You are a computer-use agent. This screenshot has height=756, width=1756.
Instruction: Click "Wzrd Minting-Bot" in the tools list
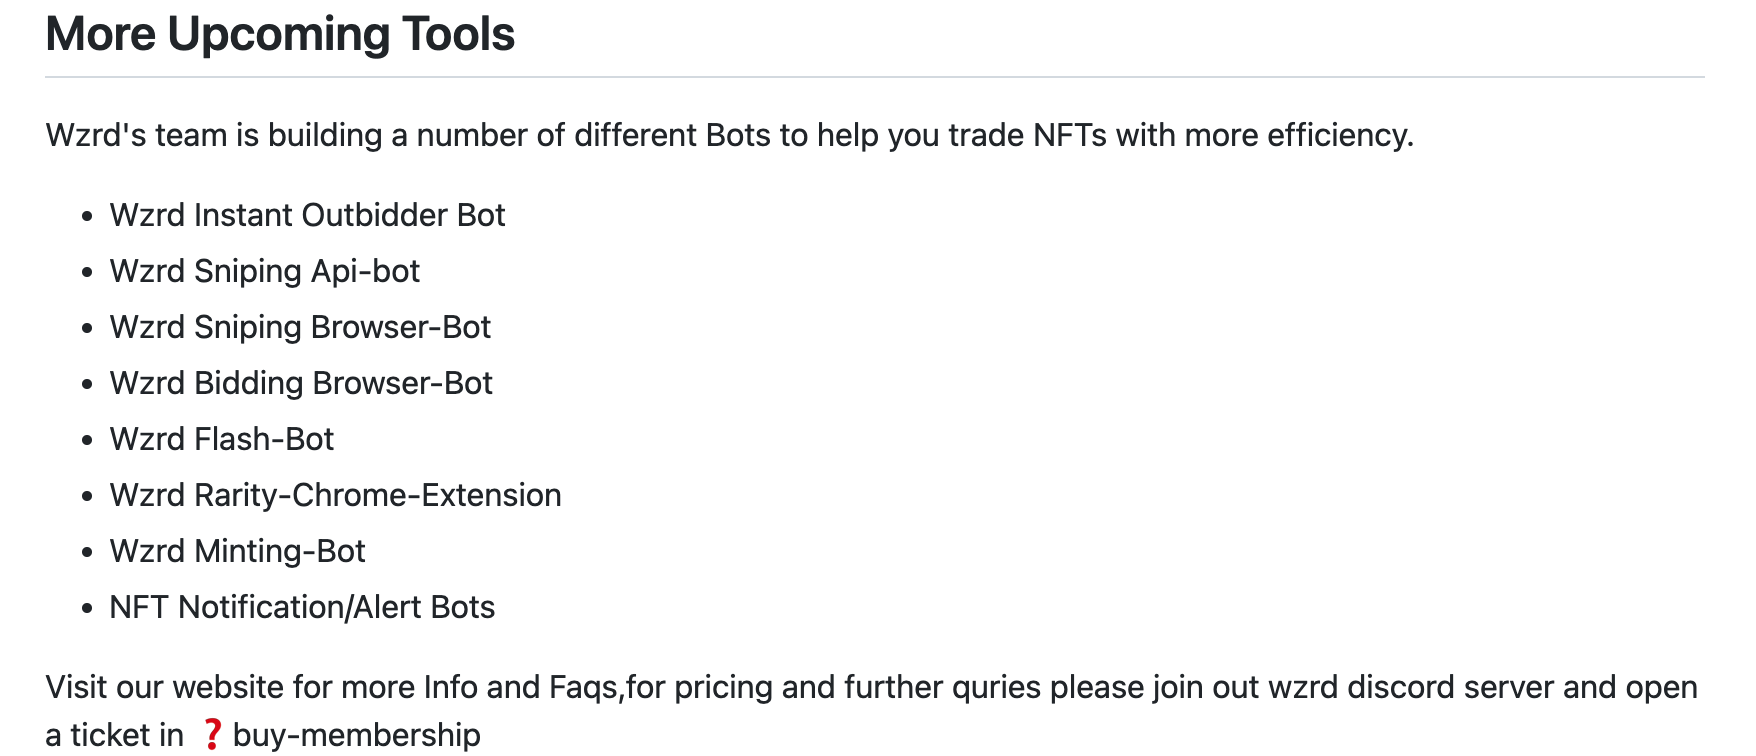237,551
